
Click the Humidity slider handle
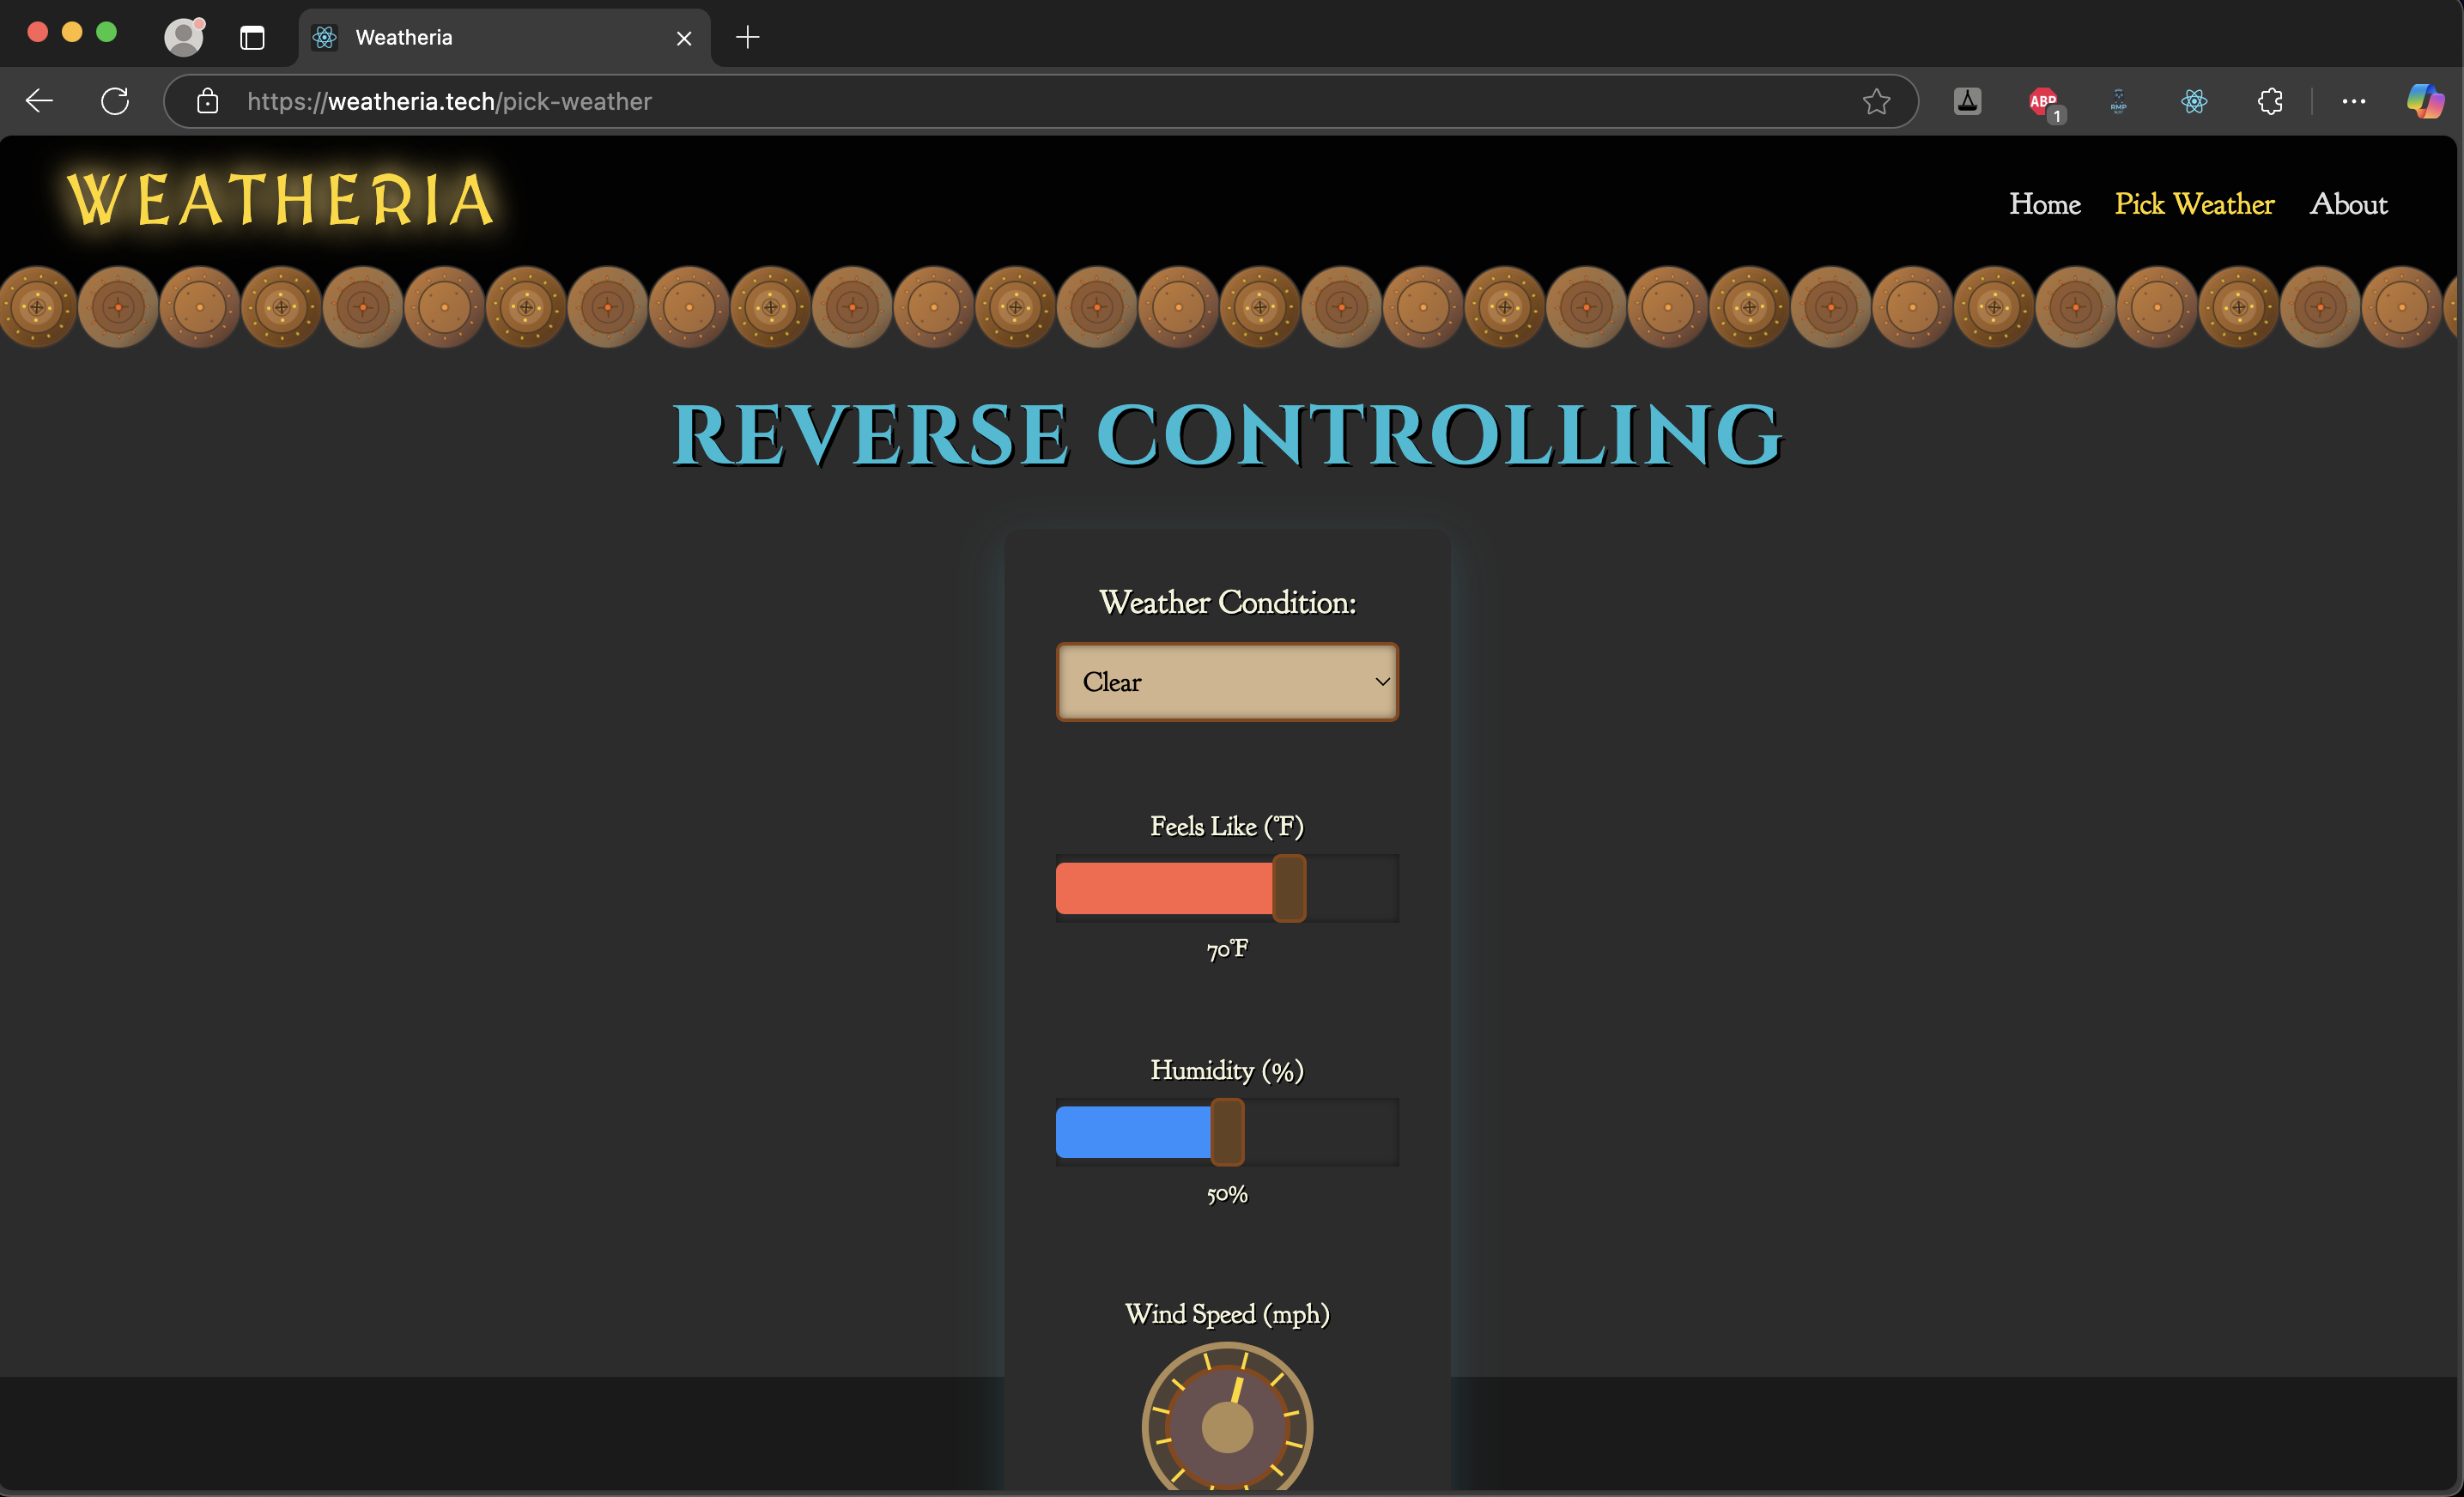[x=1227, y=1132]
